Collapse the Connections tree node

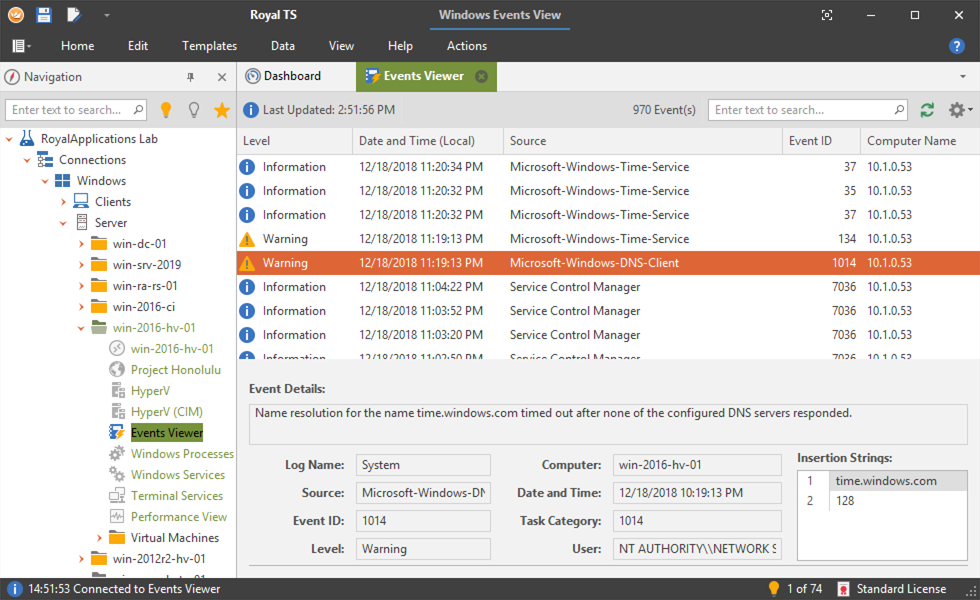tap(27, 161)
